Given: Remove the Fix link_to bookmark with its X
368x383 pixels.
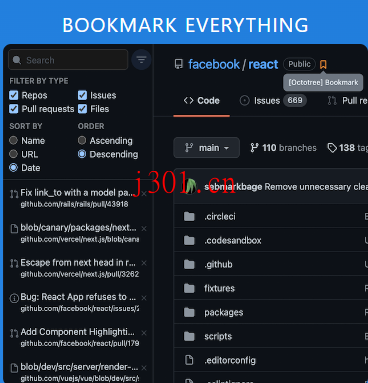Looking at the screenshot, I should (x=144, y=194).
